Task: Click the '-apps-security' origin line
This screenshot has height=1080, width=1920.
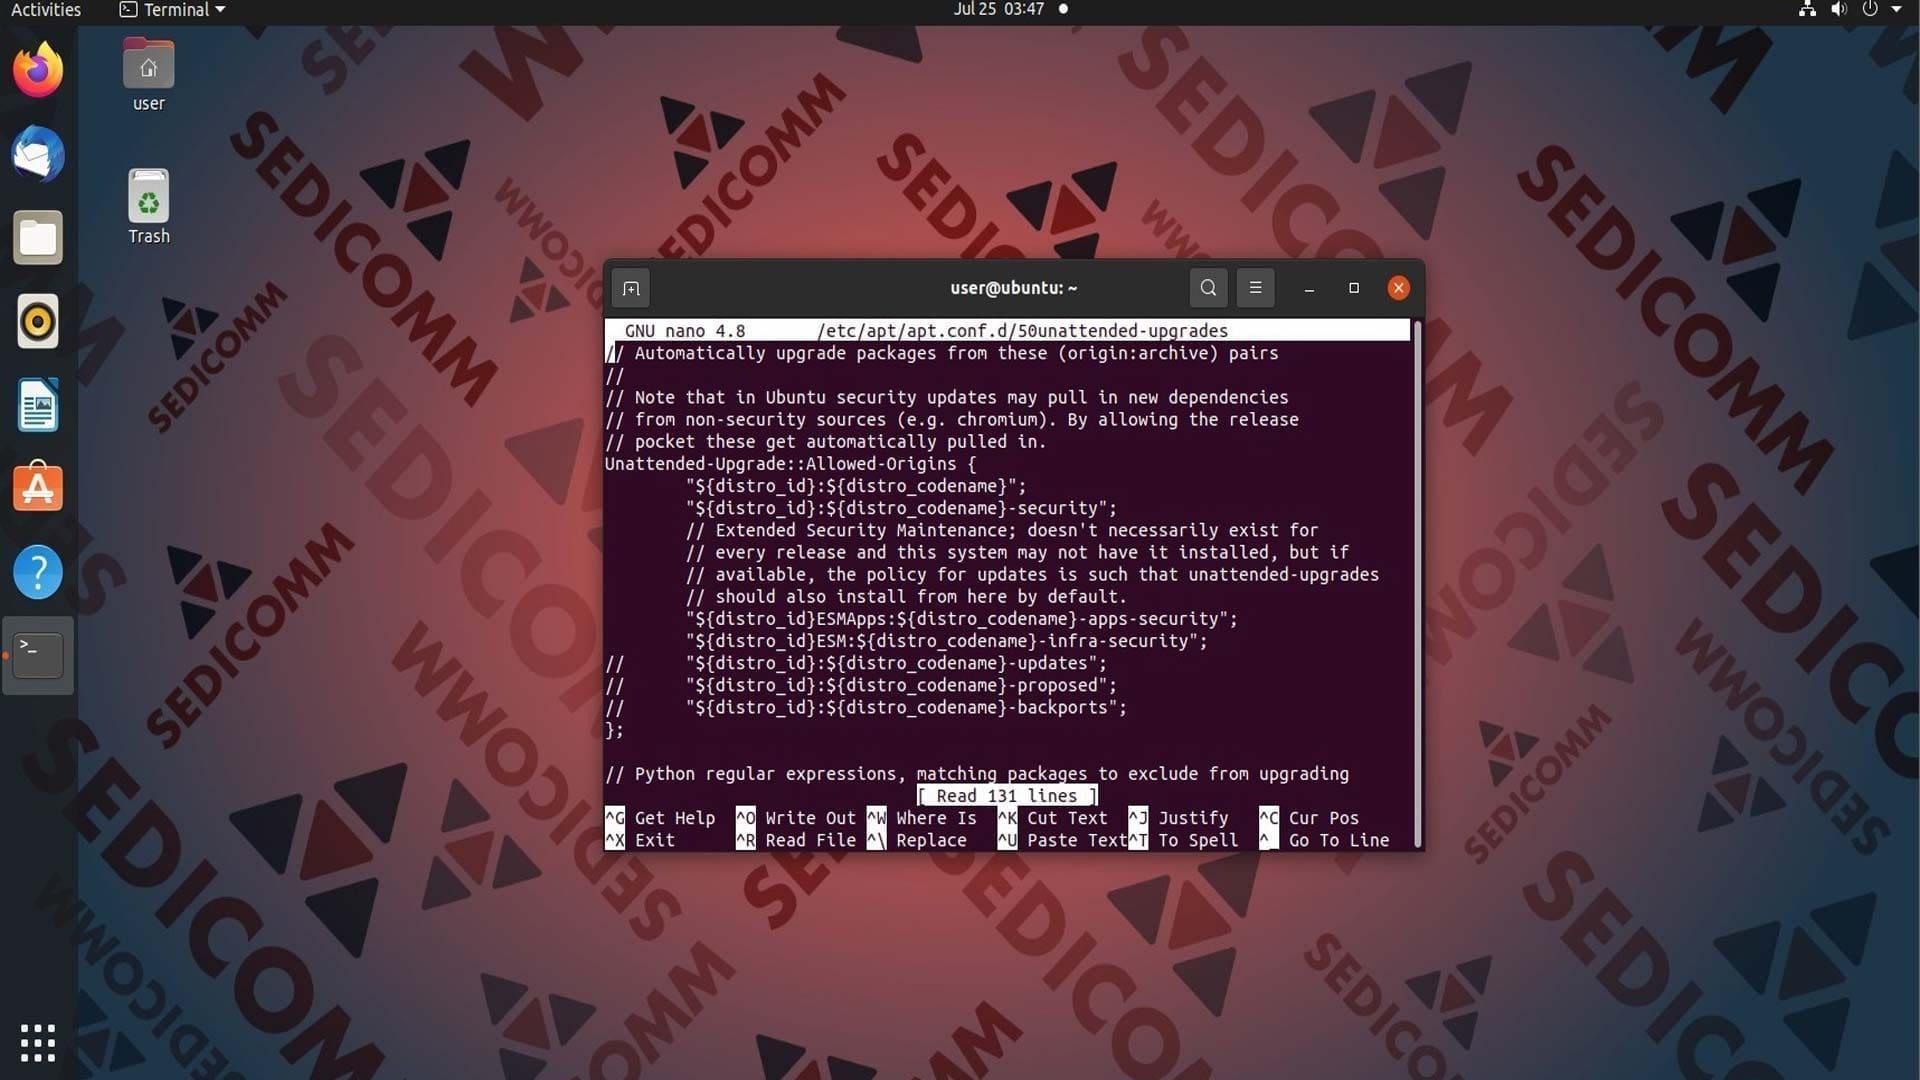Action: point(962,619)
